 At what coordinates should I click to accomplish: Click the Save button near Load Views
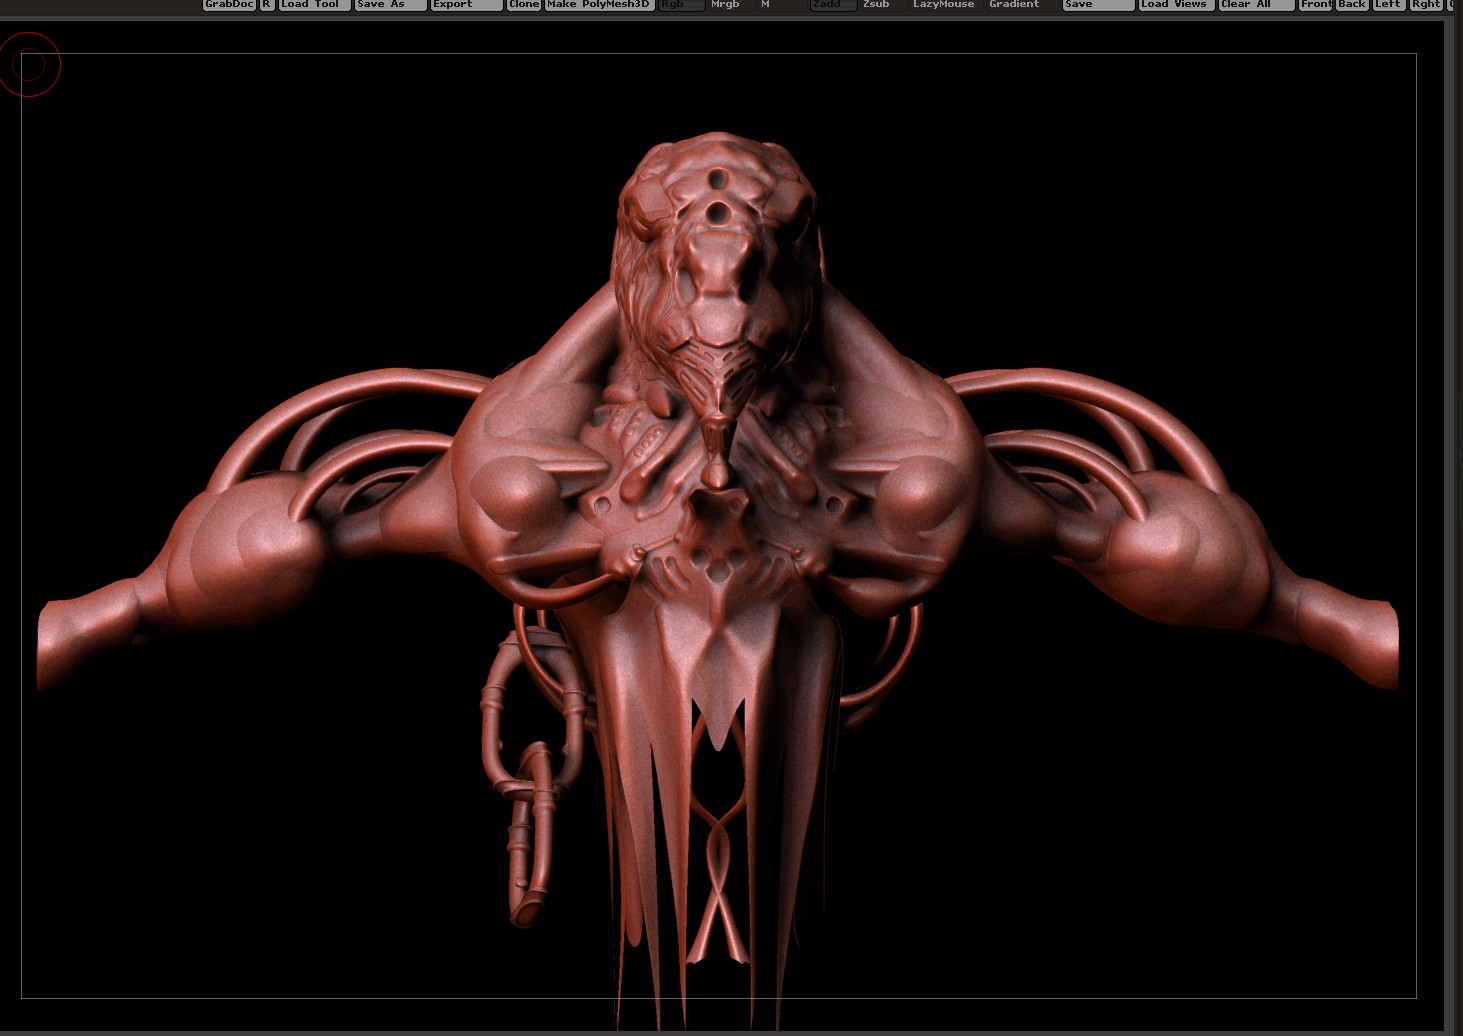(1098, 5)
